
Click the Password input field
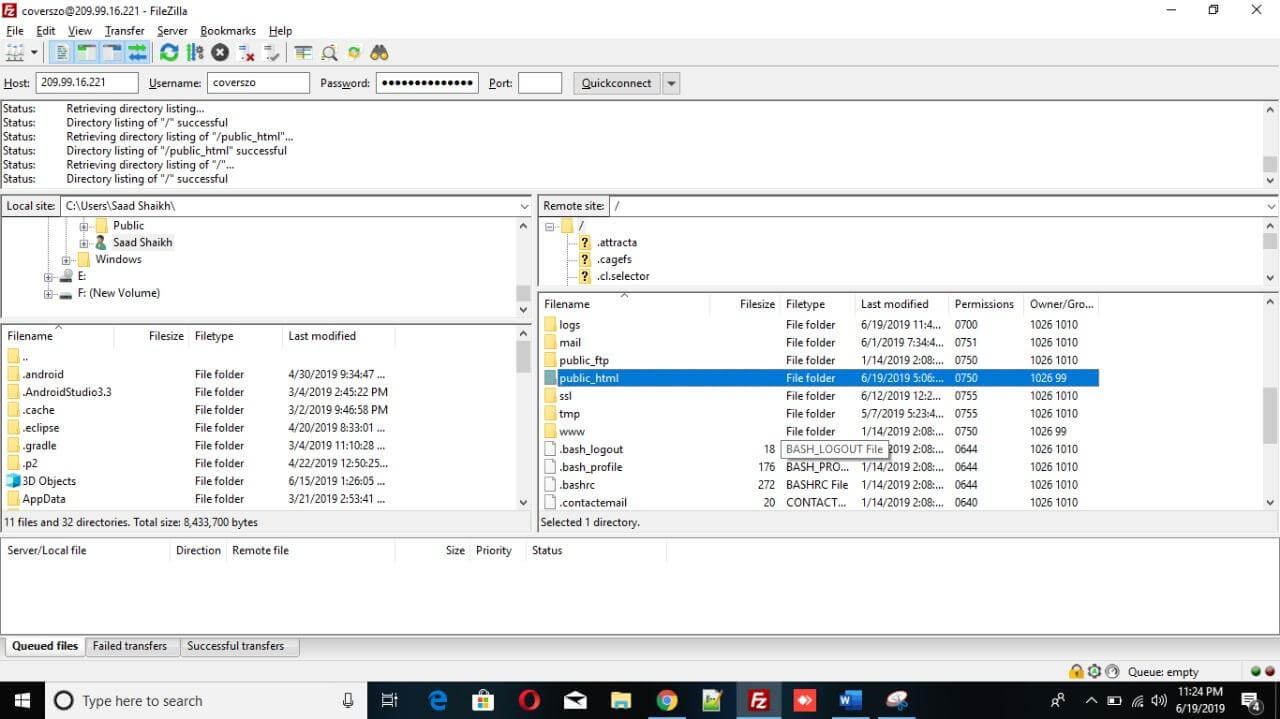(427, 83)
